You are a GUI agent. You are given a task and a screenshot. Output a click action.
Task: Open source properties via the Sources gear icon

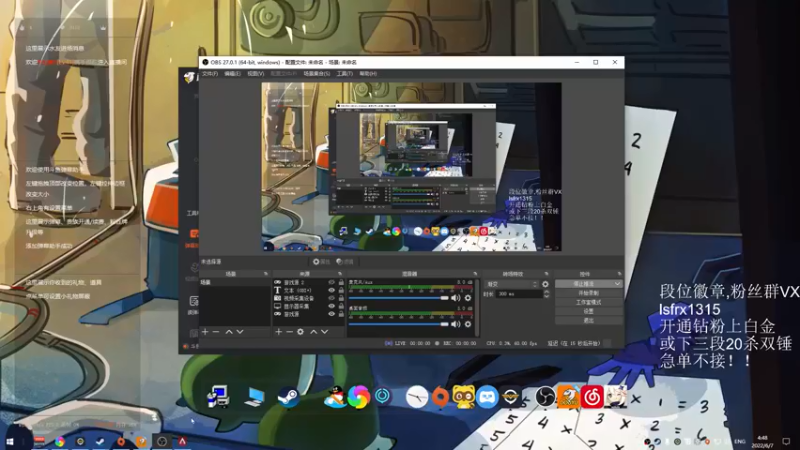point(301,332)
